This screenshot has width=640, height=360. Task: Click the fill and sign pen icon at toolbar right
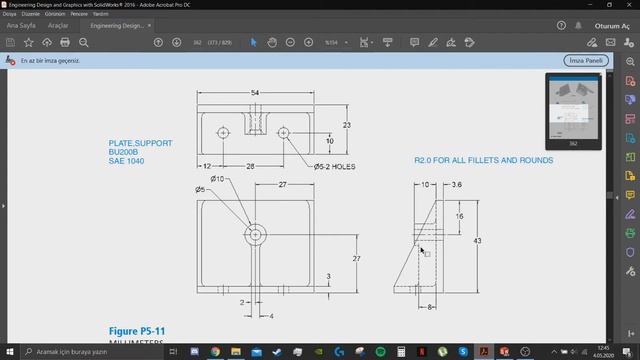point(592,42)
